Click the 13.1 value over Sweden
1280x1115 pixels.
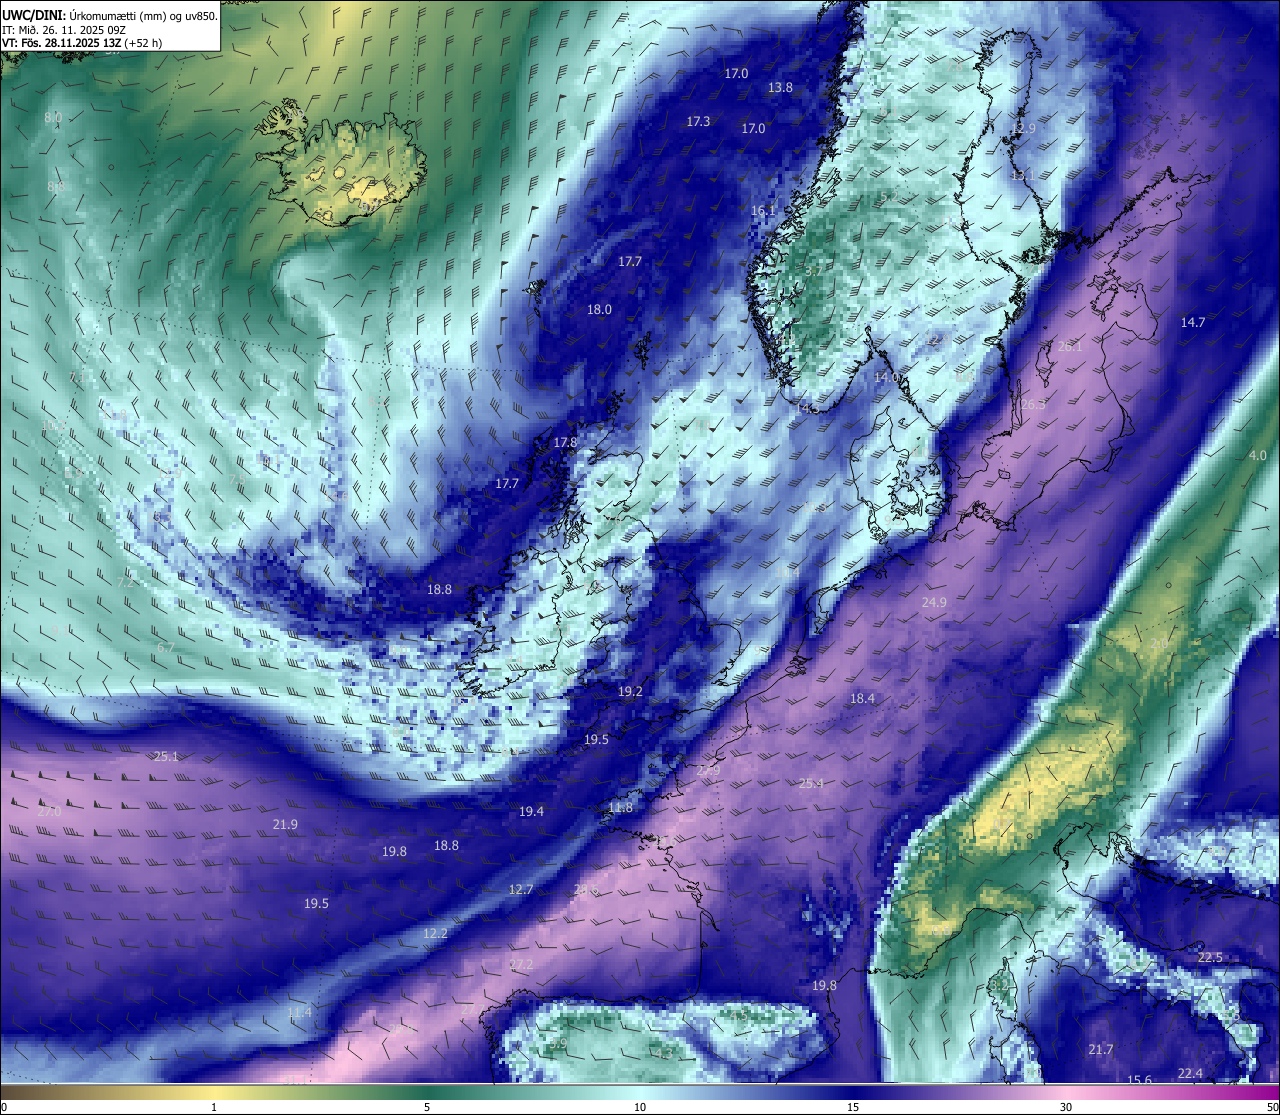[x=1022, y=175]
